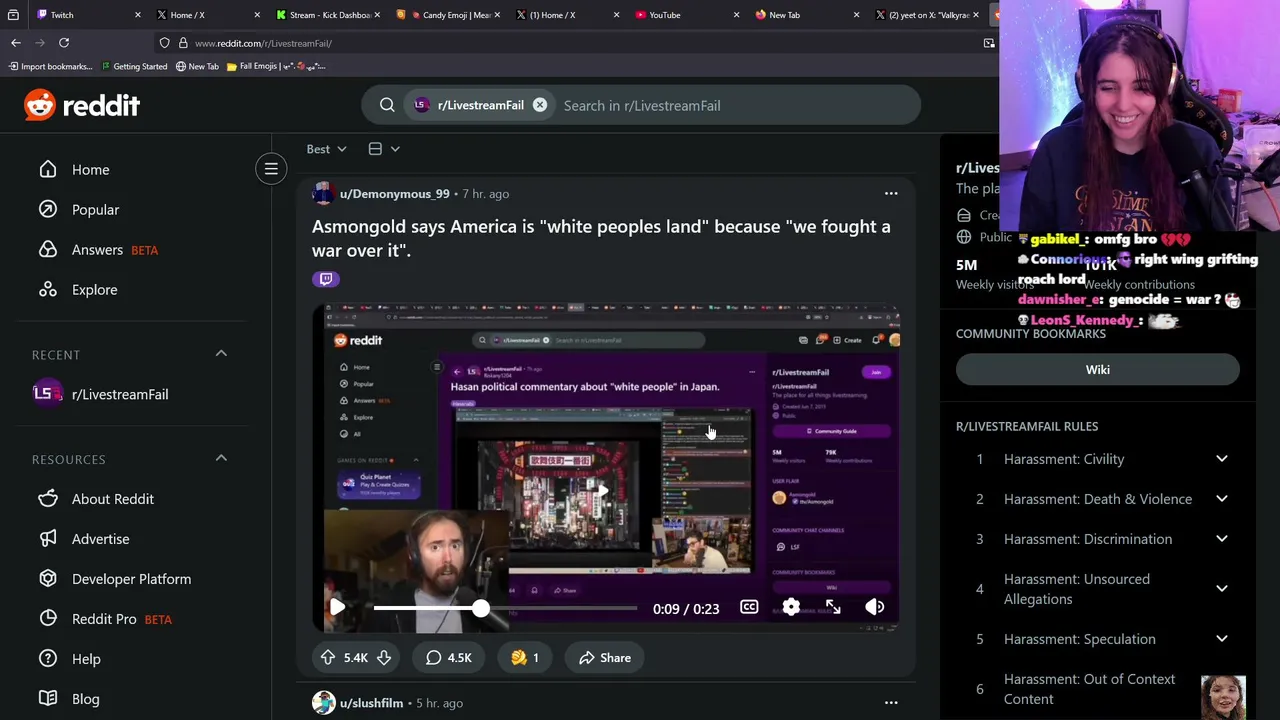Open About Reddit link
The width and height of the screenshot is (1280, 720).
[112, 499]
